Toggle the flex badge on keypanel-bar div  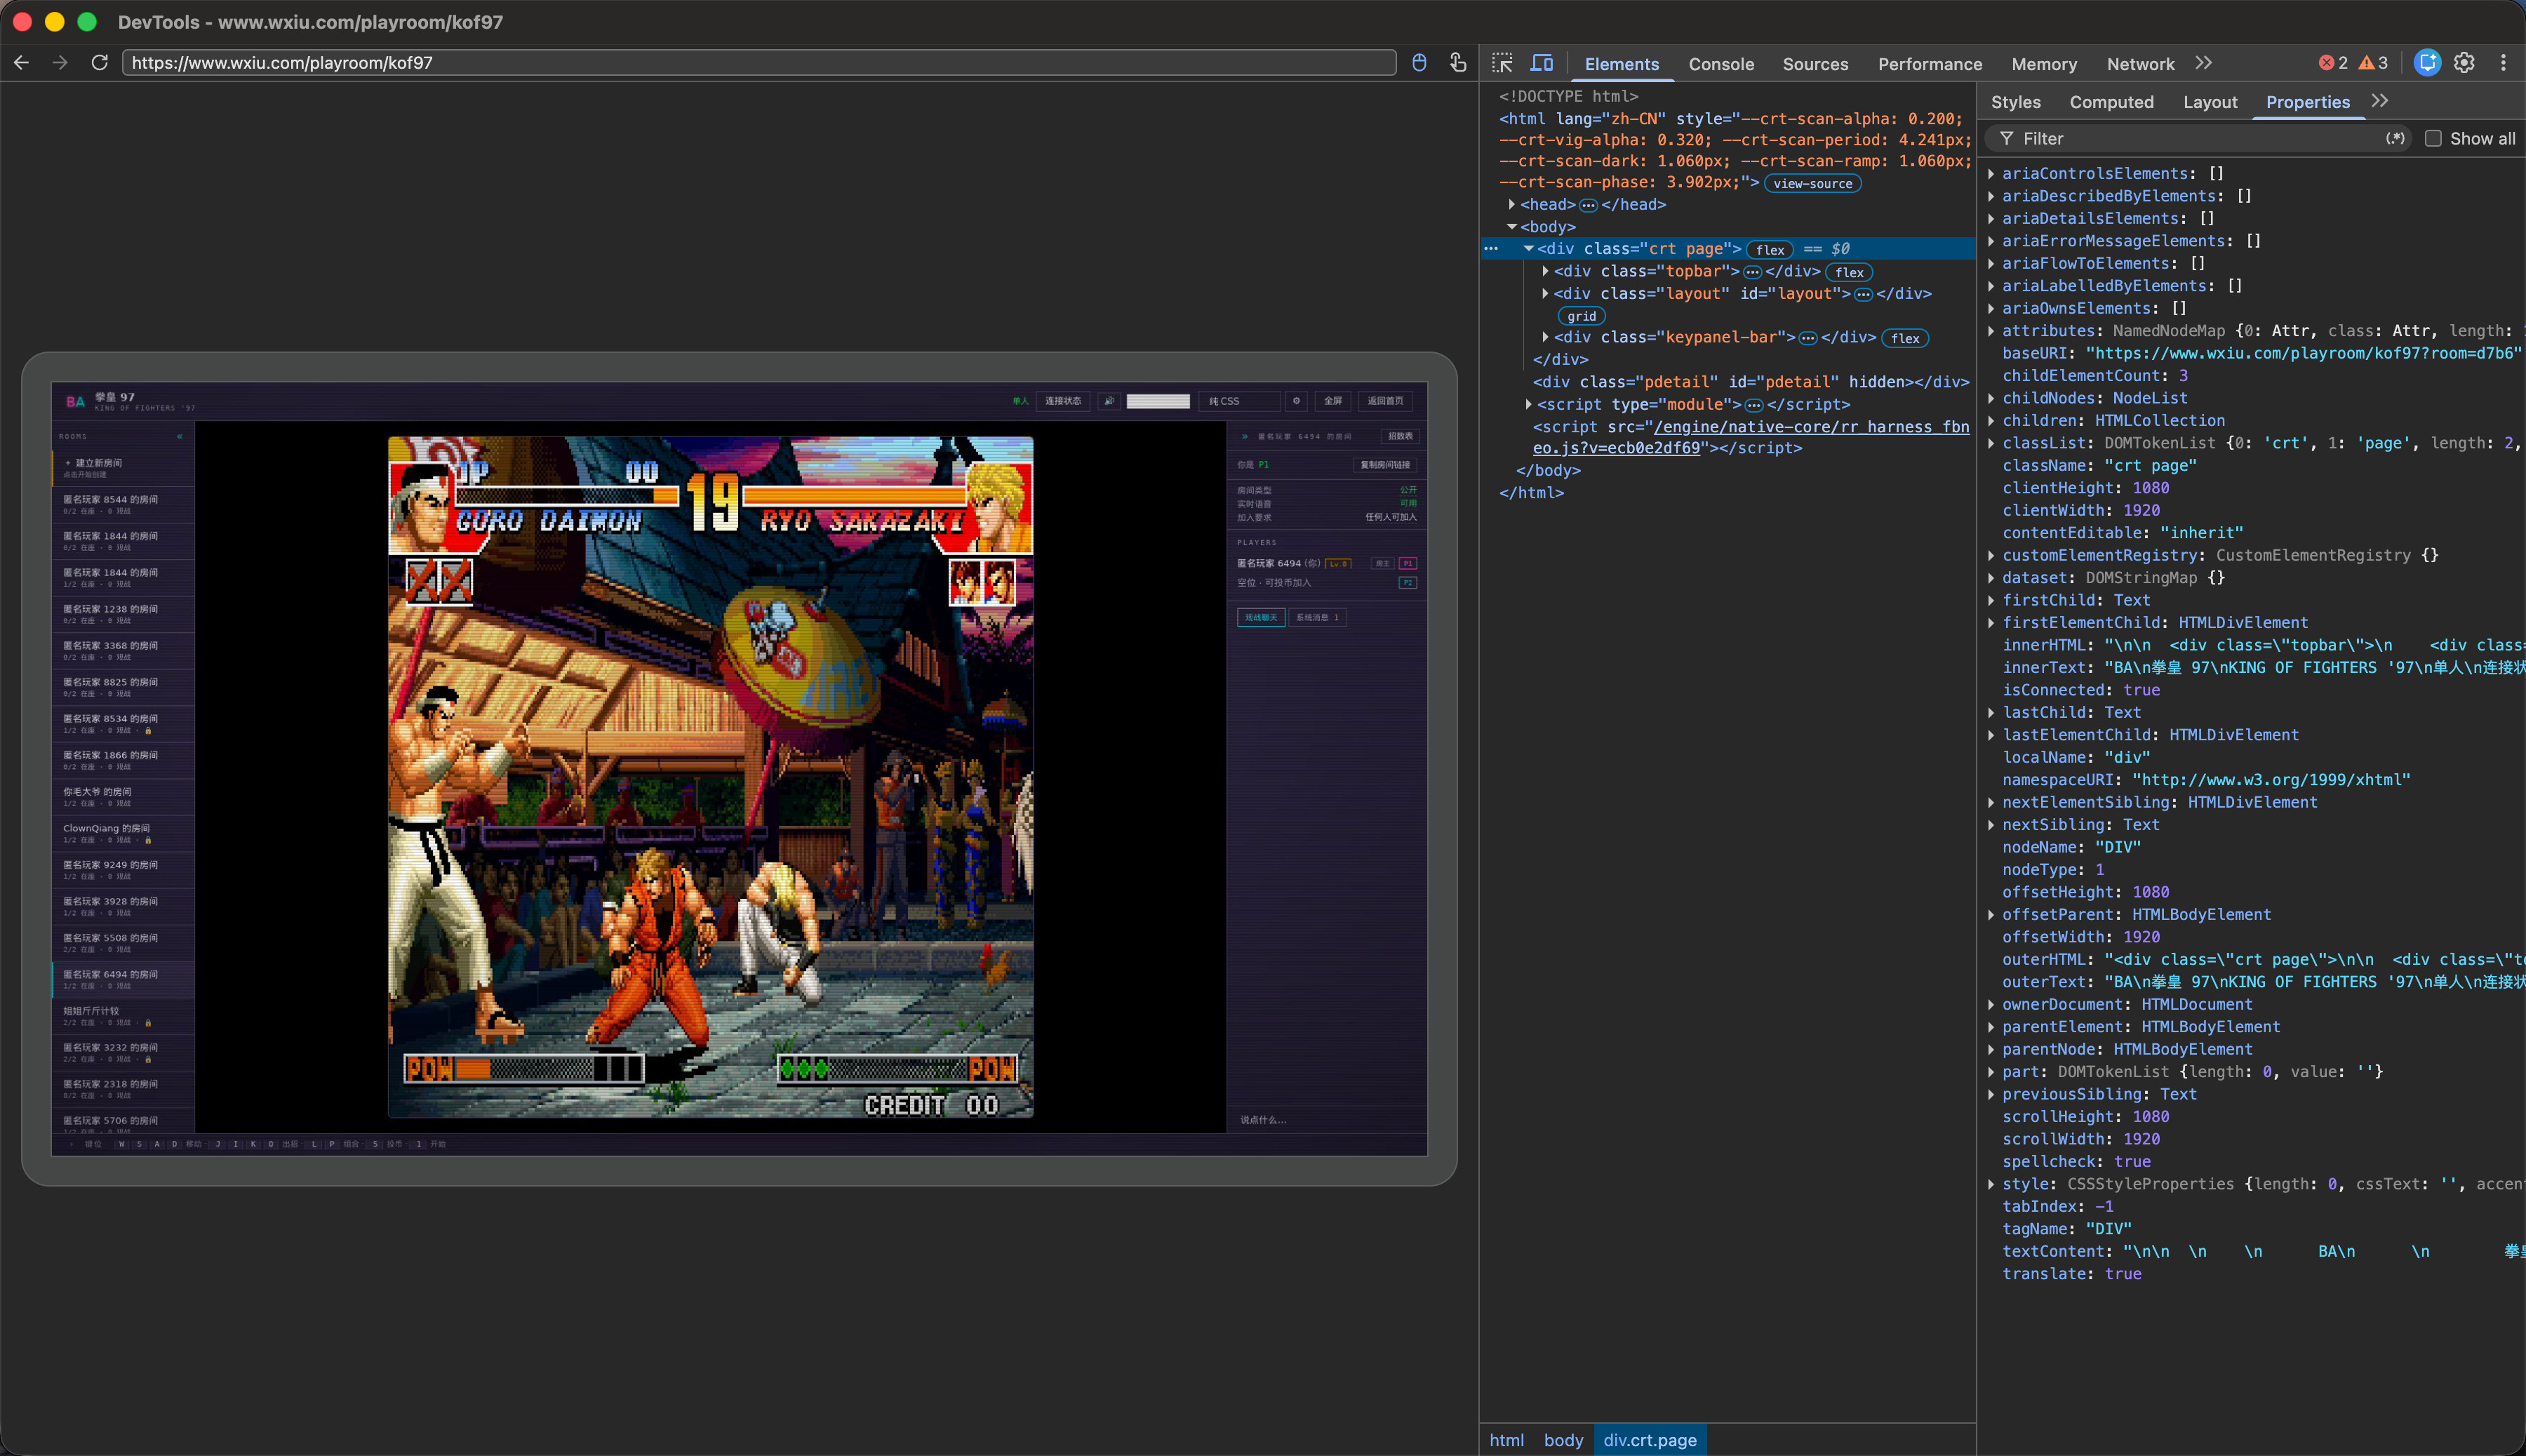click(x=1905, y=338)
